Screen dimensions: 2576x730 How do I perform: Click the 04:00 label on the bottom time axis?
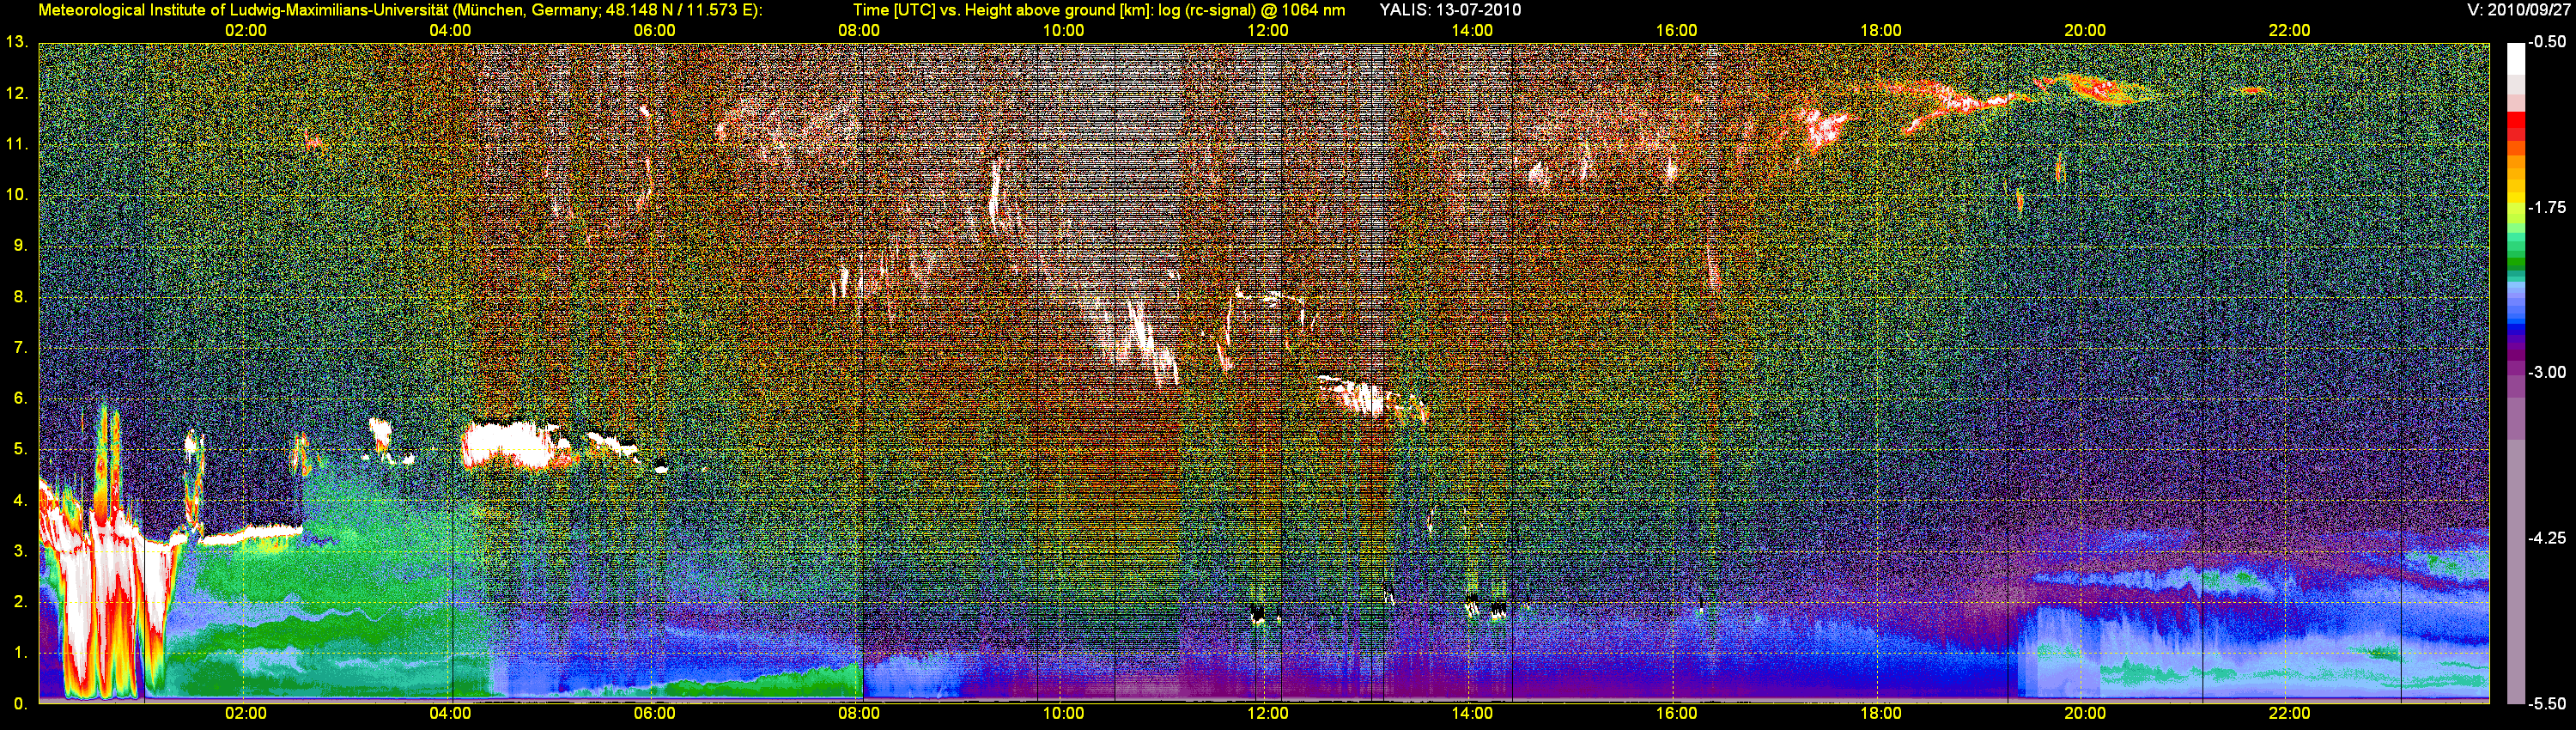pyautogui.click(x=450, y=713)
